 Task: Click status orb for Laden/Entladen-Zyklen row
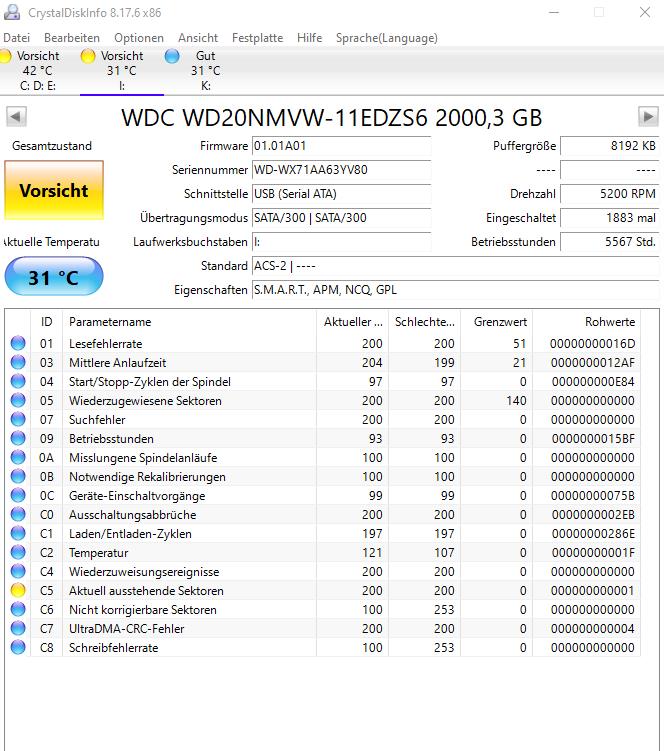click(18, 533)
